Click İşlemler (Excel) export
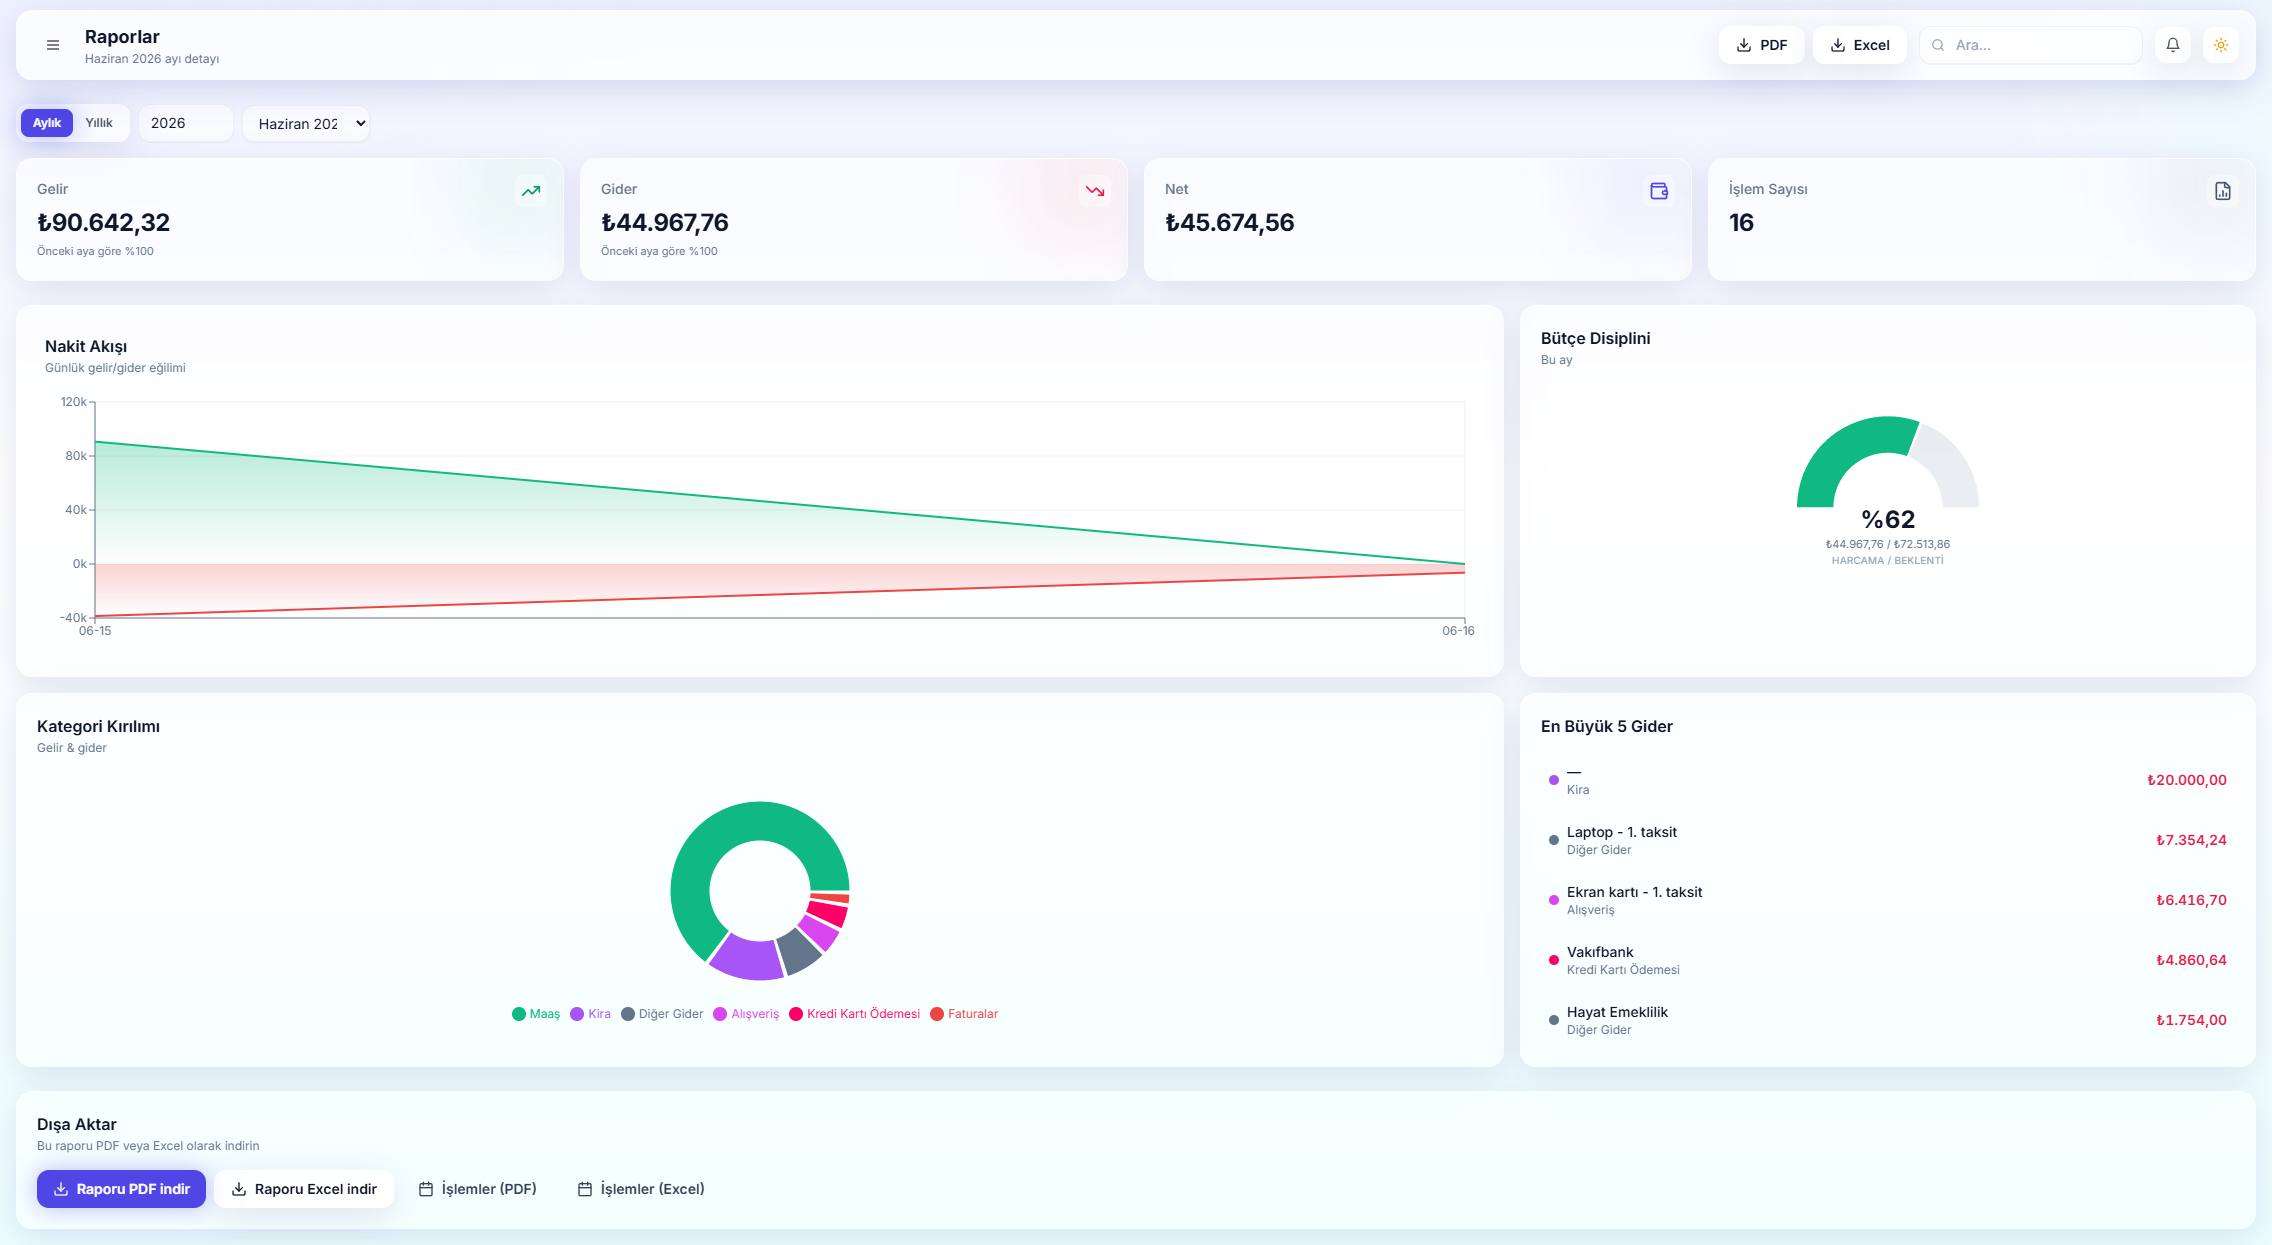Viewport: 2272px width, 1245px height. point(641,1189)
